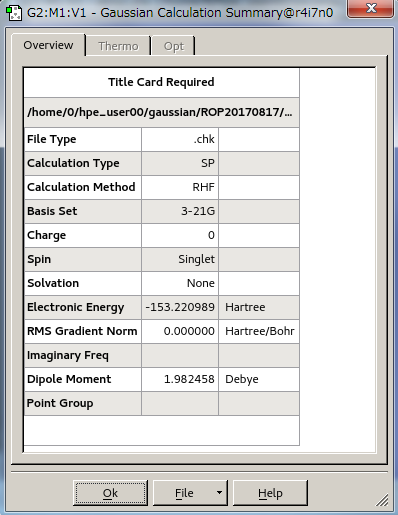Select the 'RMS Gradient Norm' label cell

83,331
